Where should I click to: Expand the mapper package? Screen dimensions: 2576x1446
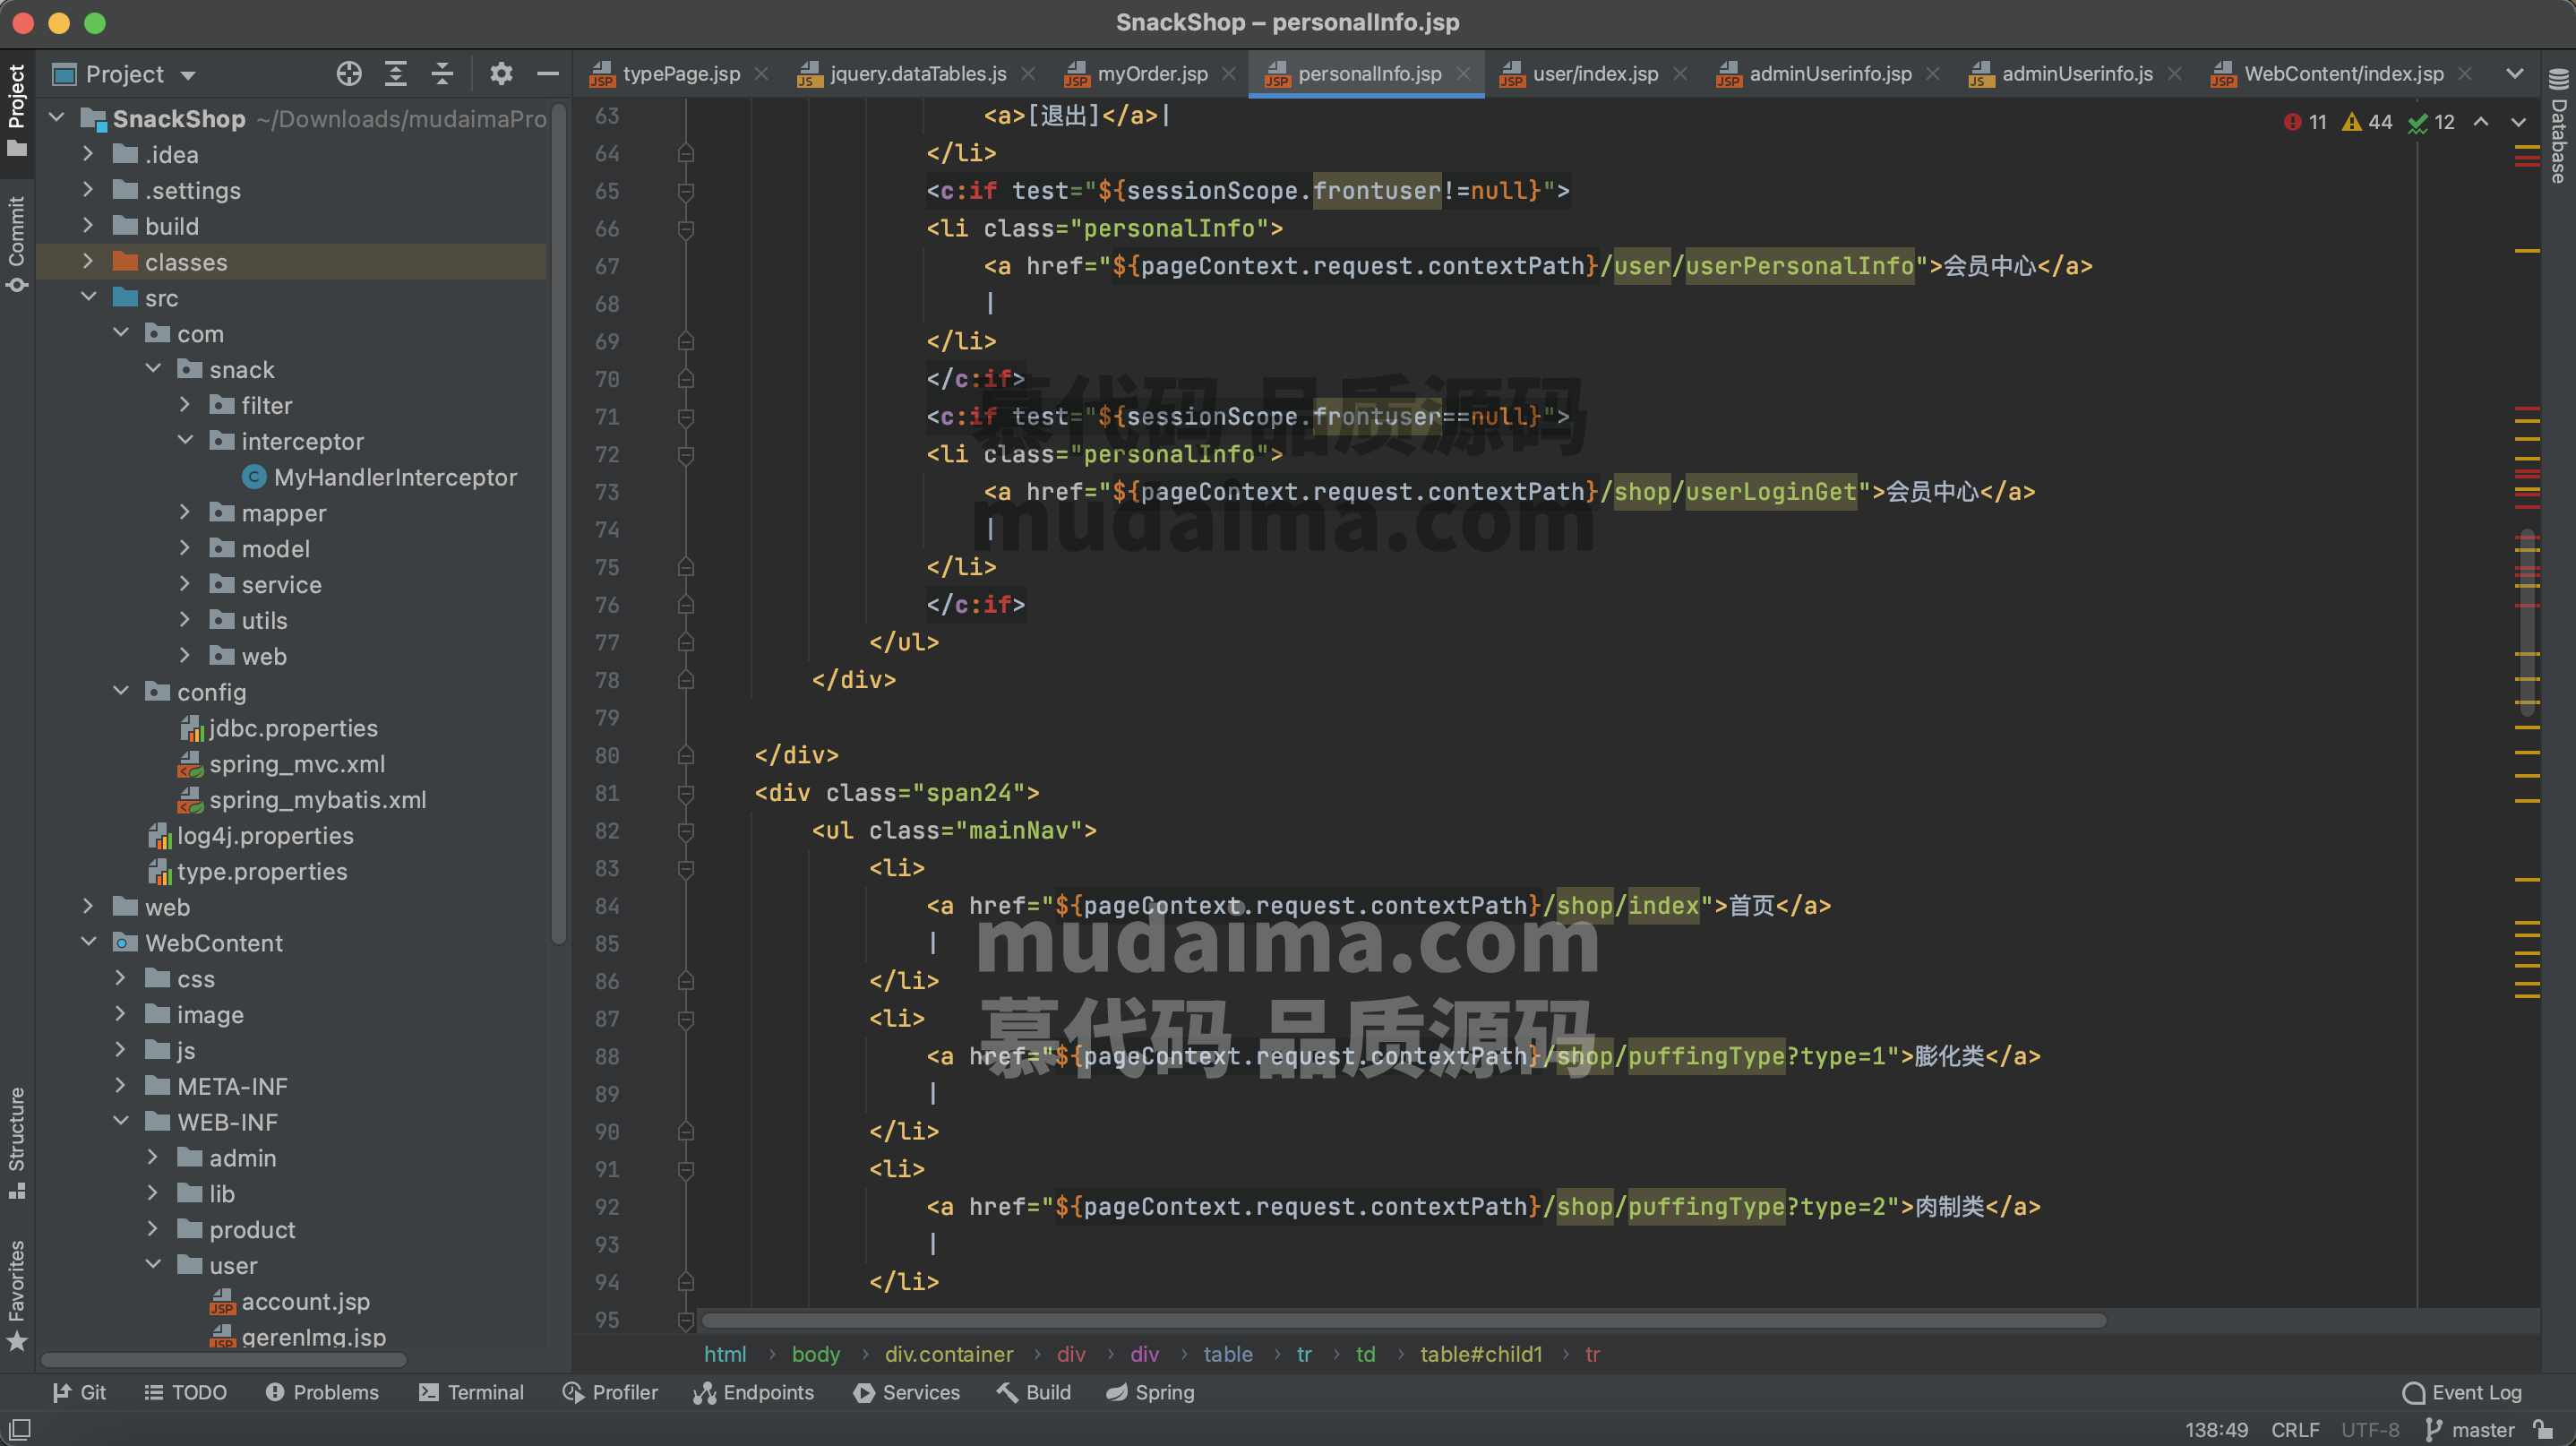pyautogui.click(x=185, y=513)
